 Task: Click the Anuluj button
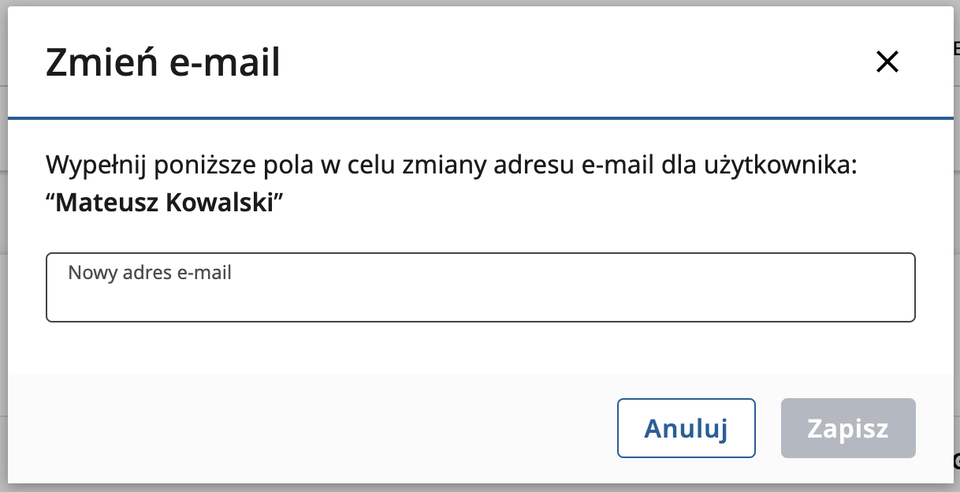[x=686, y=429]
